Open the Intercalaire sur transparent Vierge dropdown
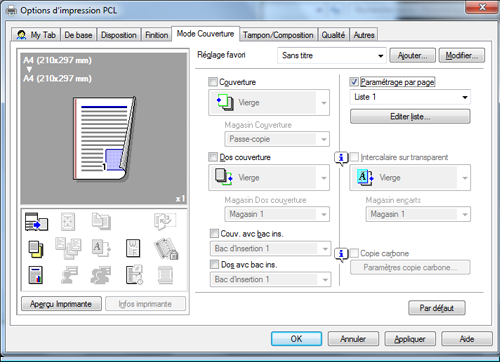500x362 pixels. click(410, 177)
